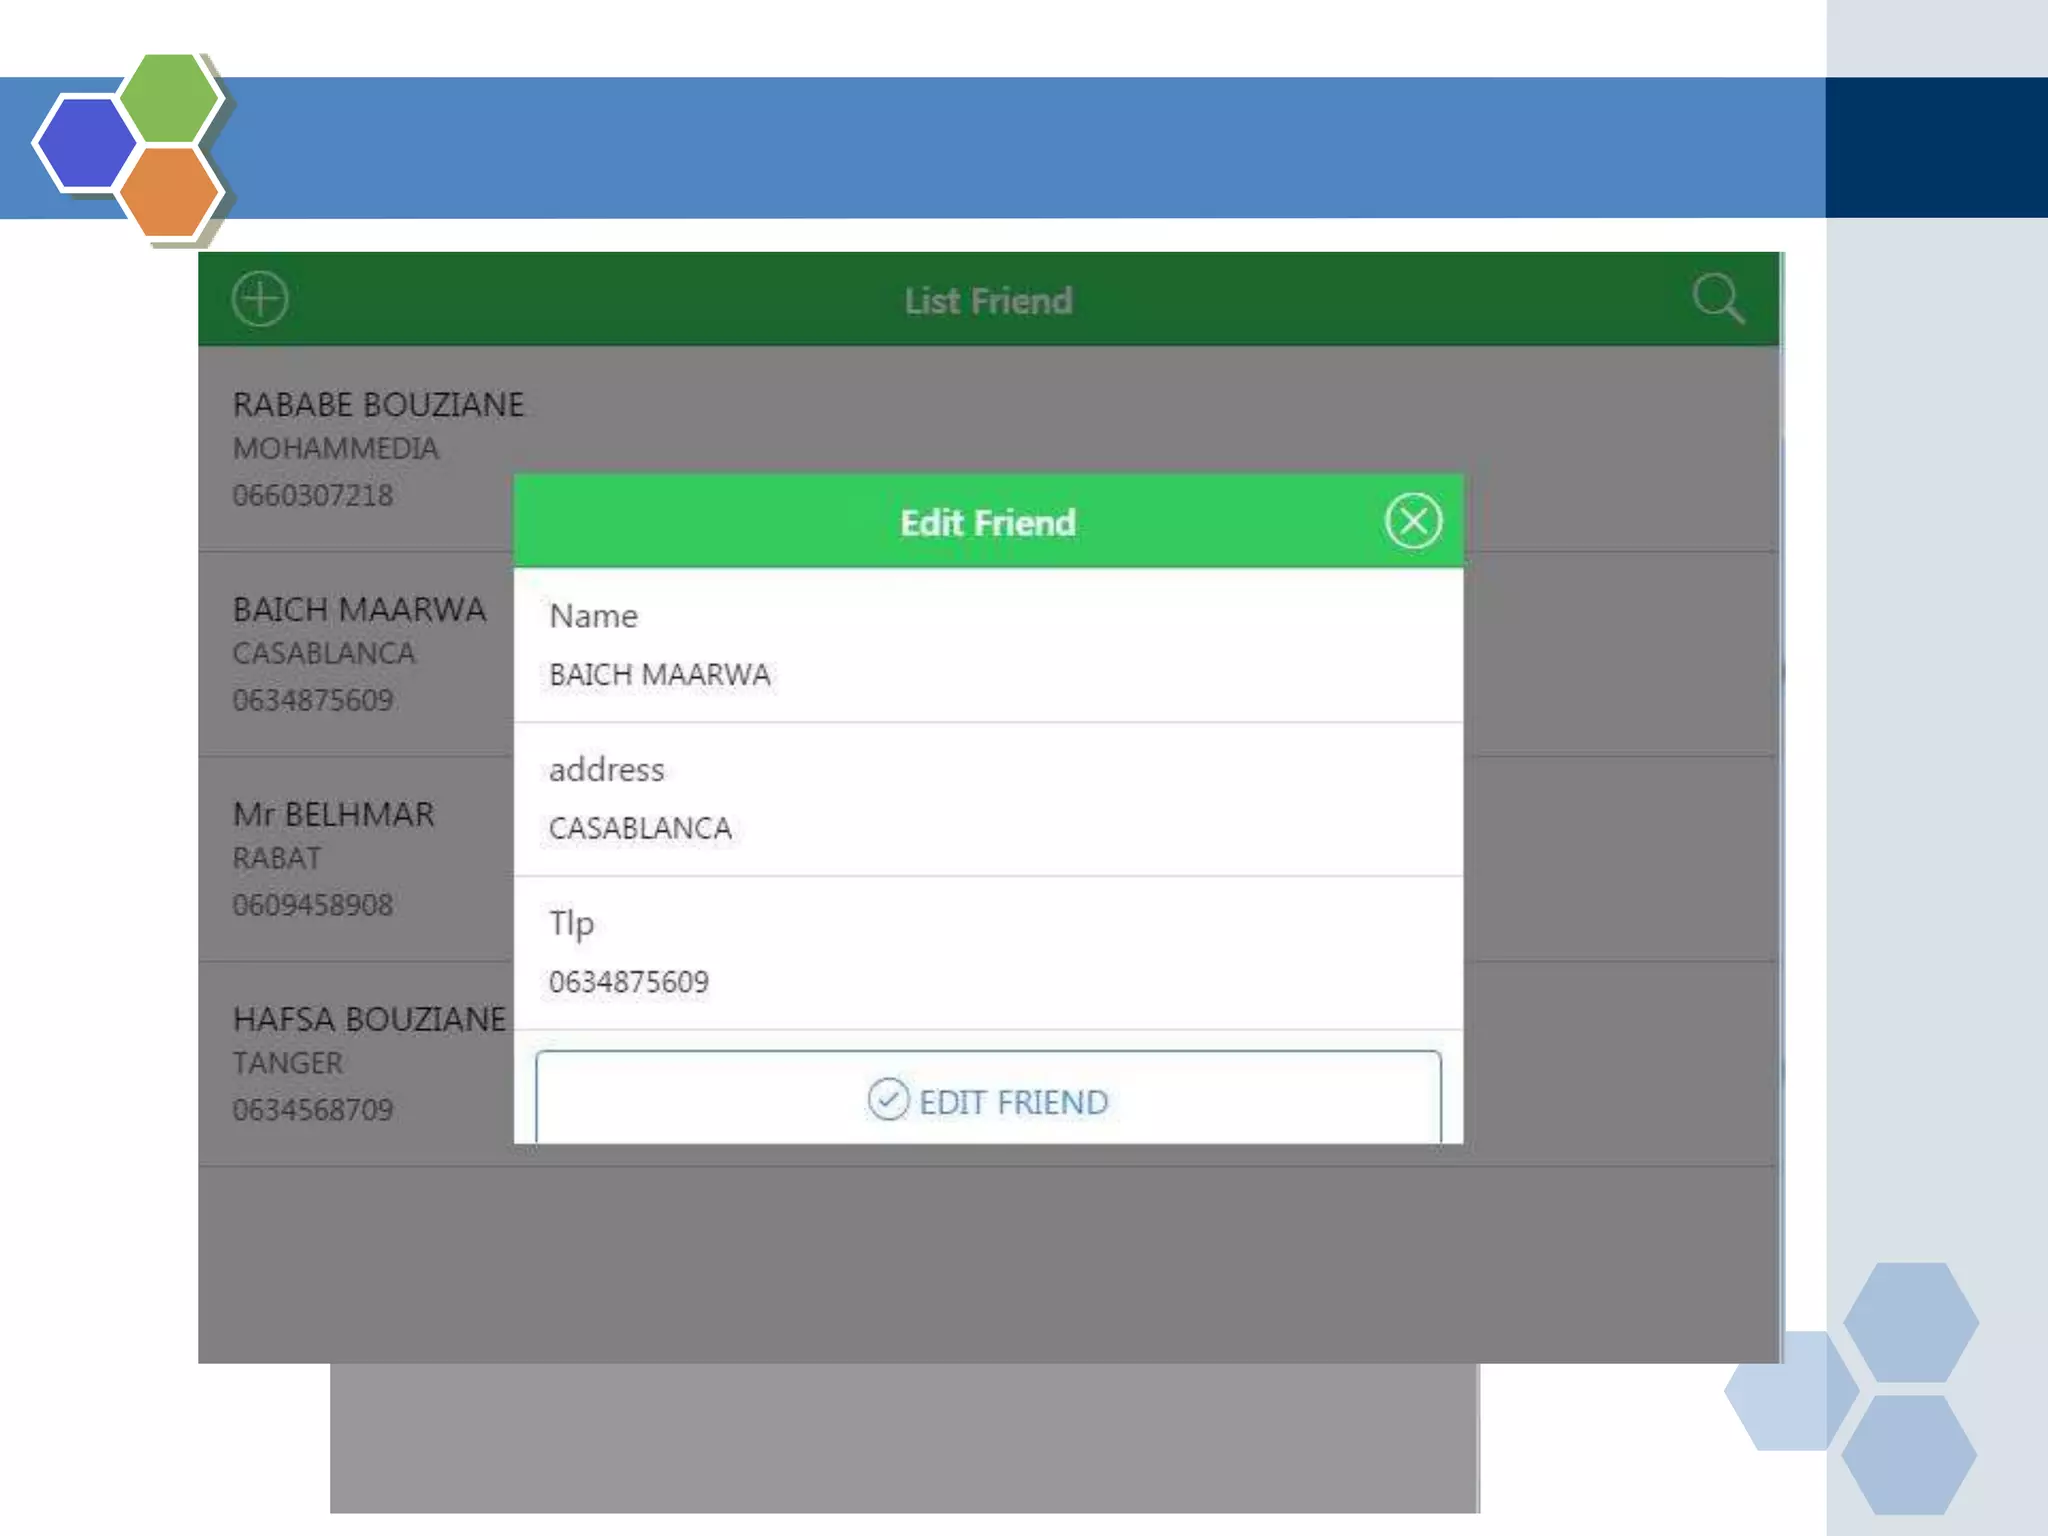This screenshot has width=2048, height=1536.
Task: Select HAFSA BOUZIANE in the friend list
Action: (x=369, y=1020)
